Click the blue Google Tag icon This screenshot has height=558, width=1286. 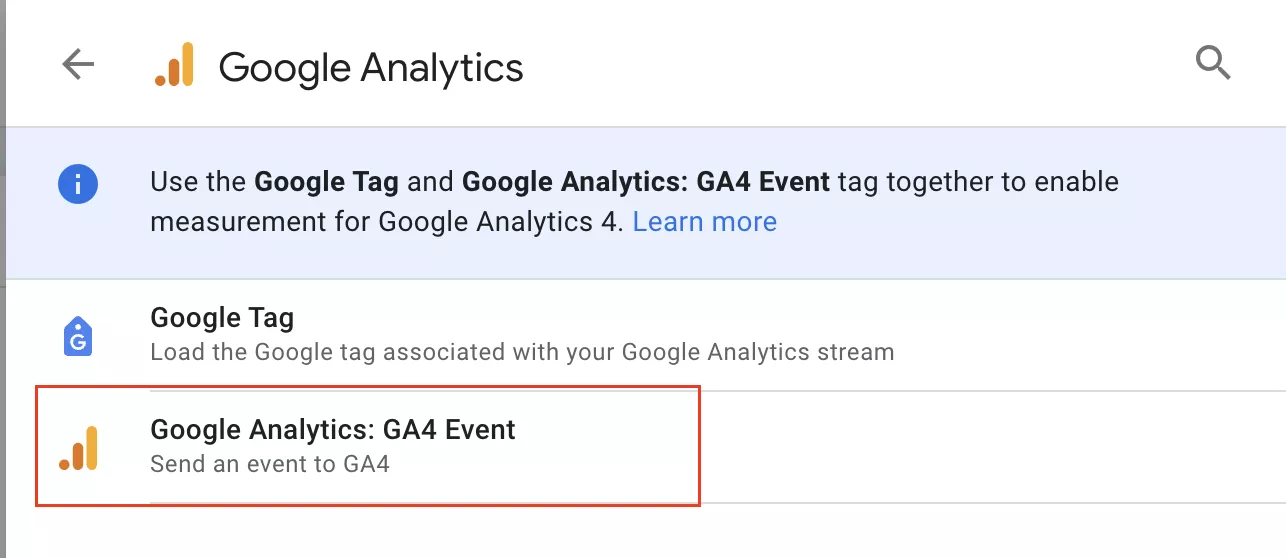78,335
